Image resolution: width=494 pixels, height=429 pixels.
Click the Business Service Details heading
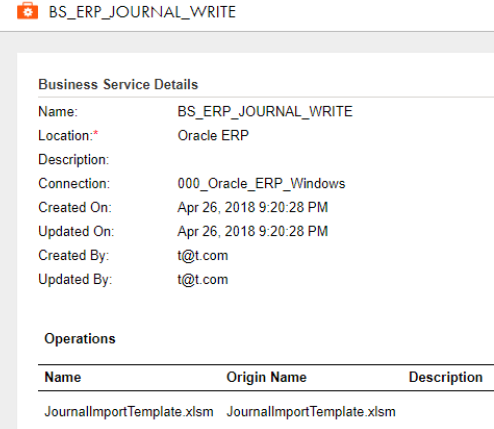pos(118,84)
